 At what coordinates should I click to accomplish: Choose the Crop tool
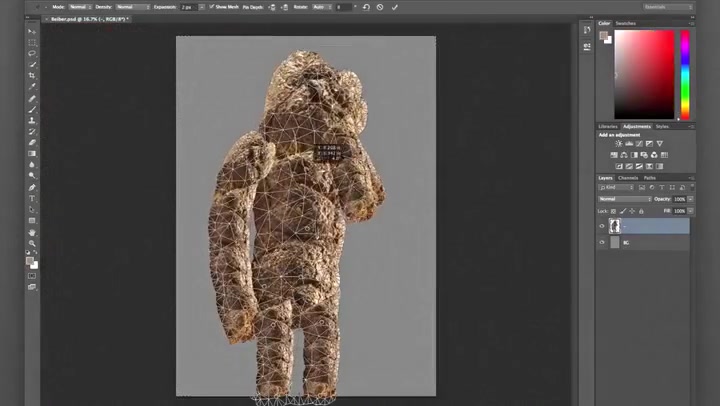[32, 75]
